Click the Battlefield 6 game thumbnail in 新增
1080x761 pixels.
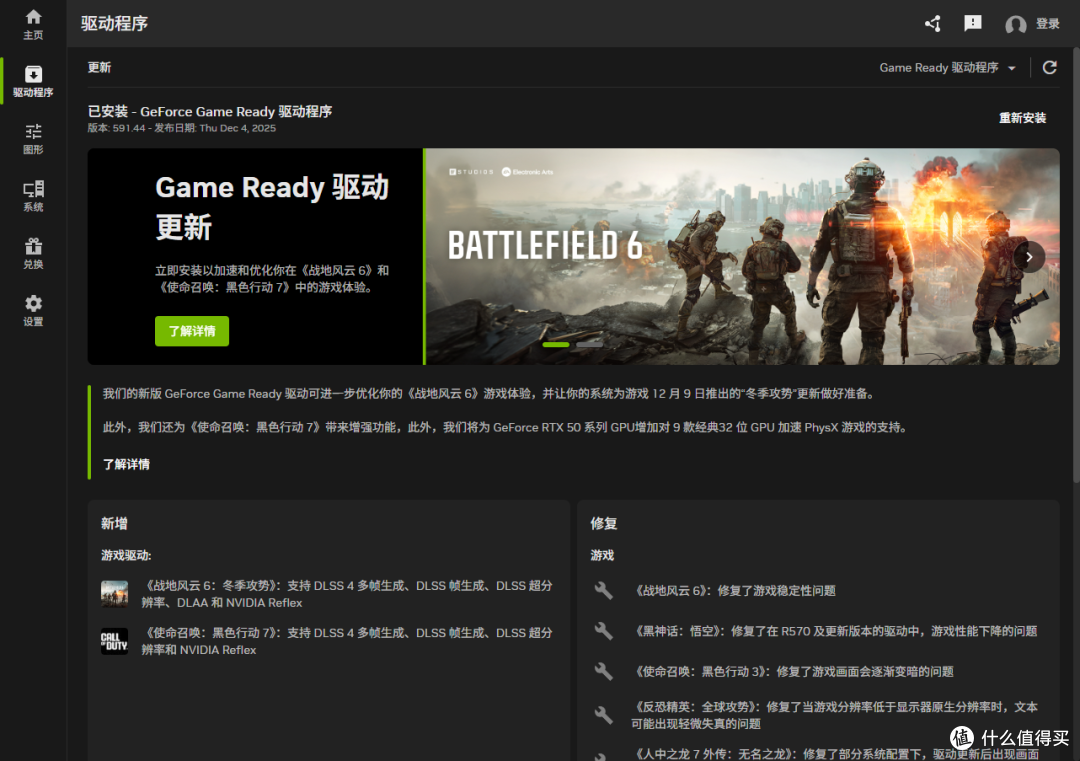click(x=114, y=594)
